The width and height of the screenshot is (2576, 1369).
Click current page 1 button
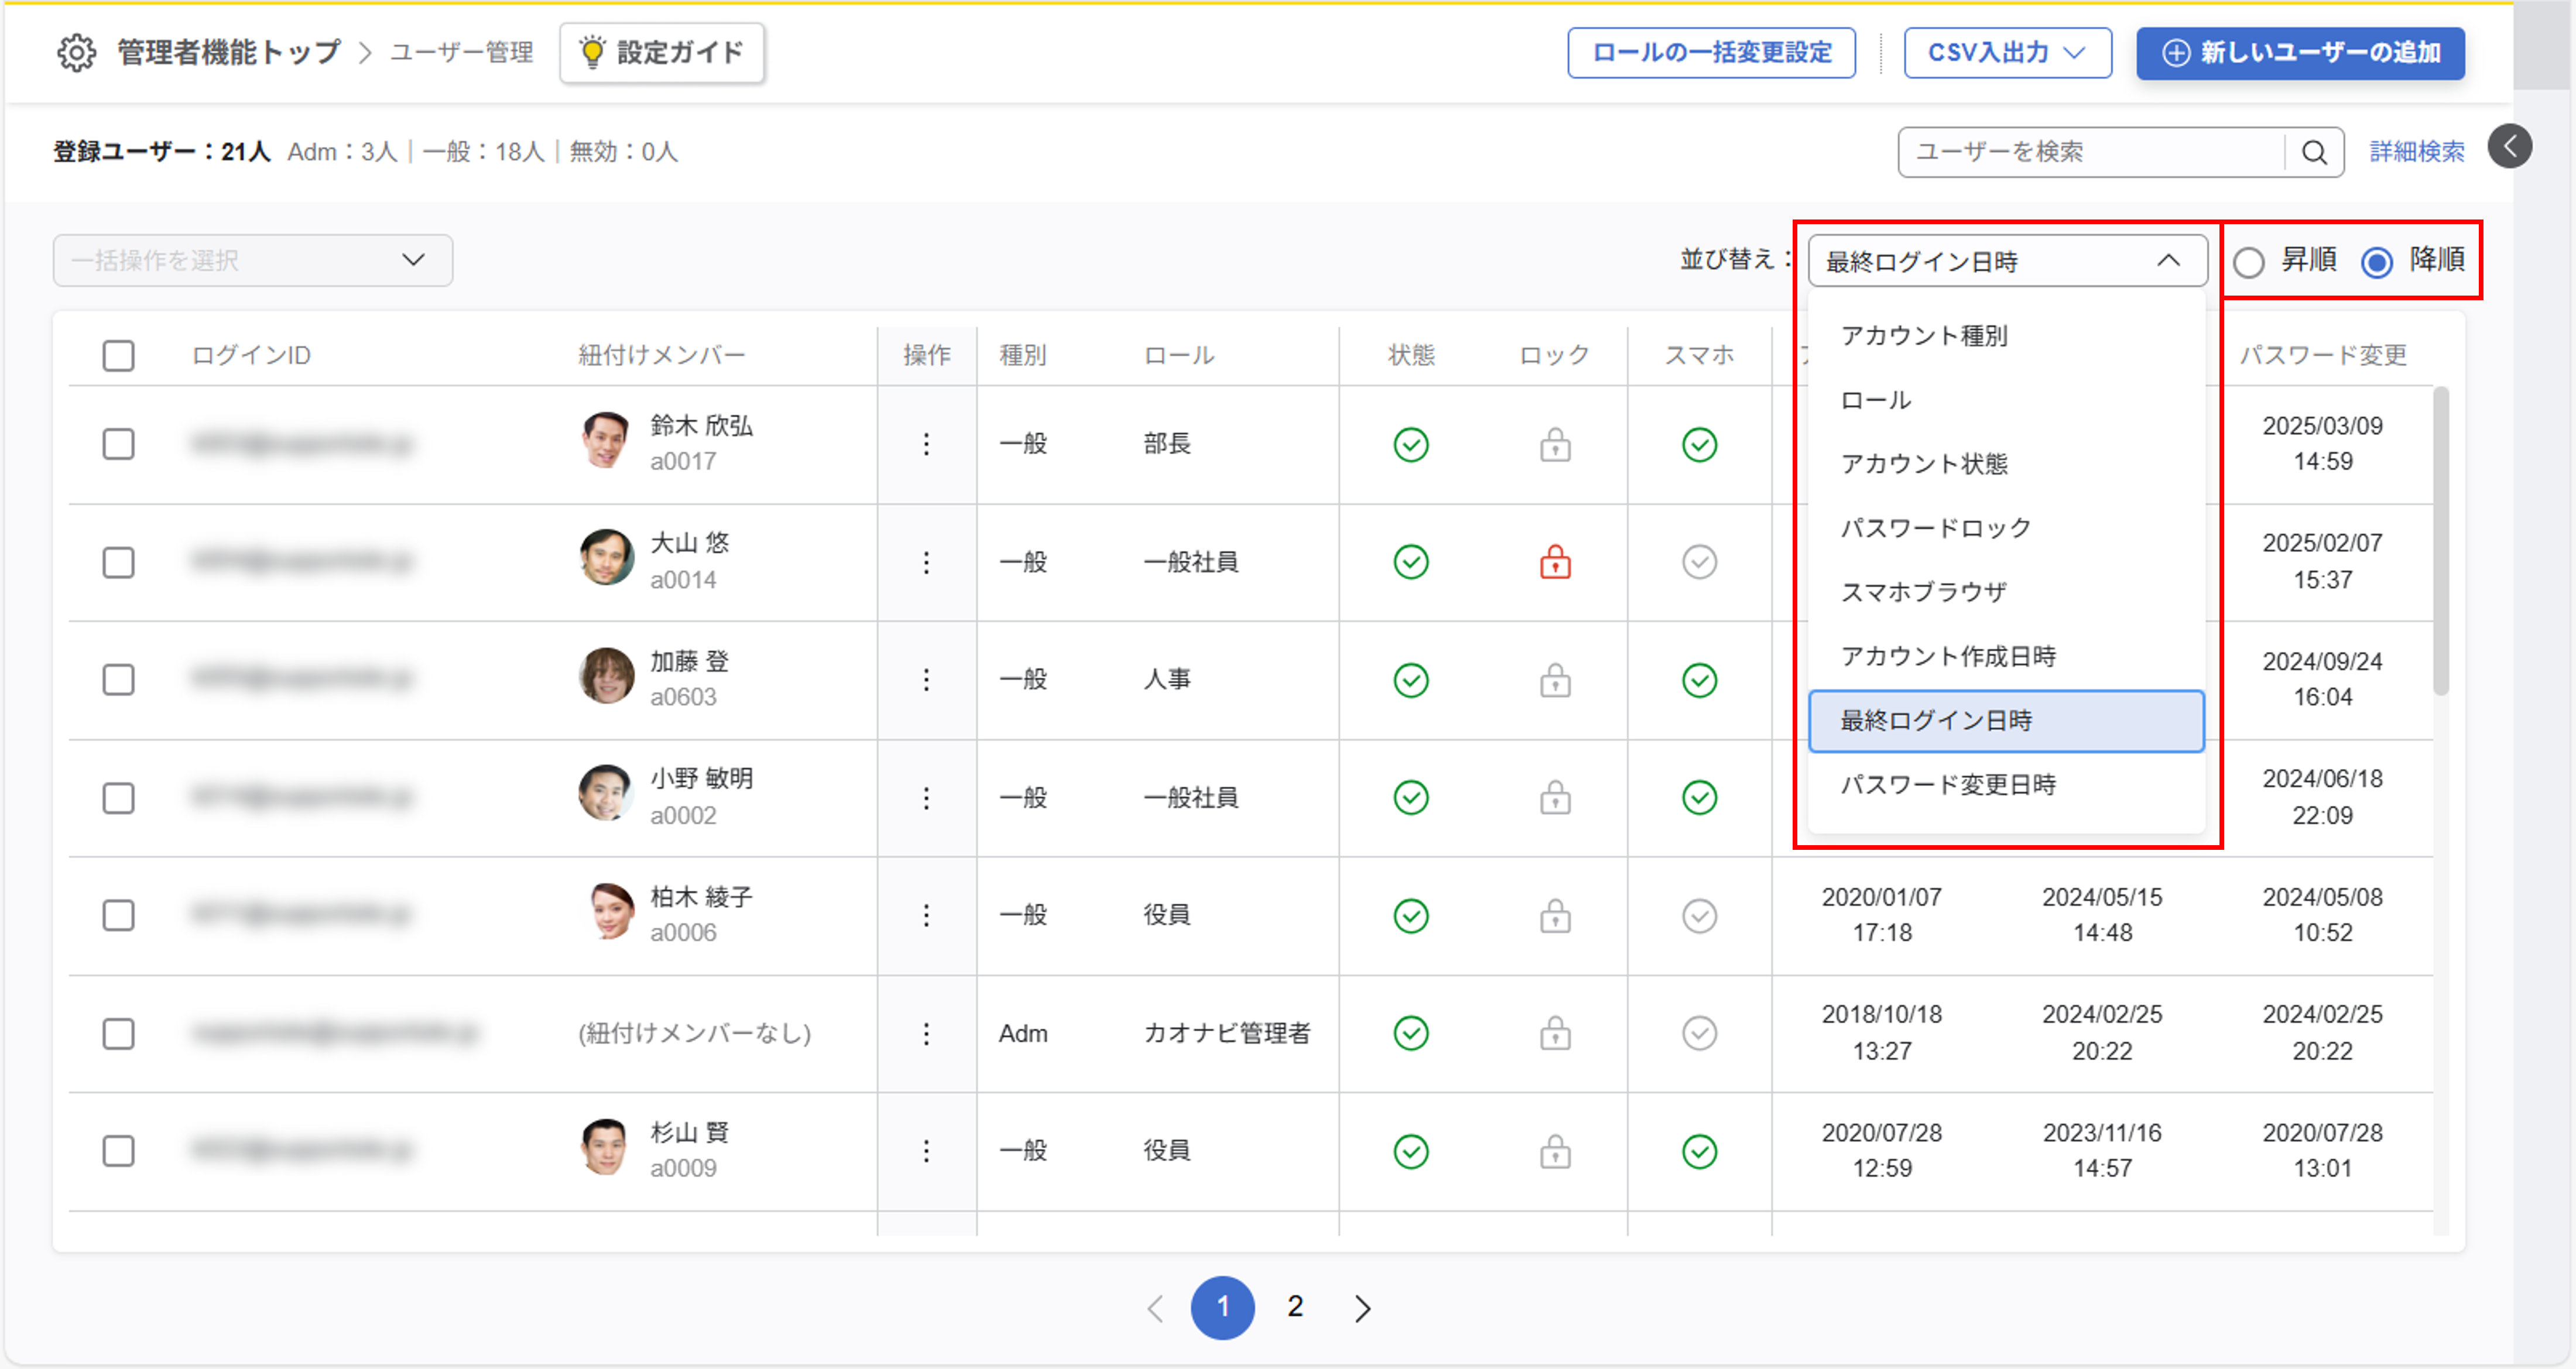(1222, 1307)
